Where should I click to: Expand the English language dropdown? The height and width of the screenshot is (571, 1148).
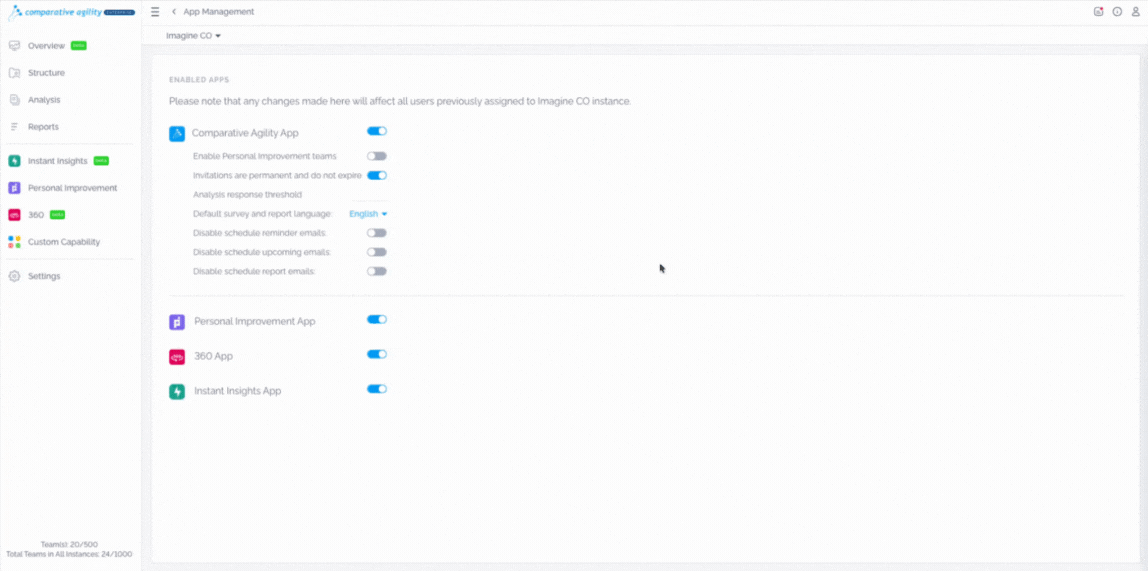click(367, 214)
